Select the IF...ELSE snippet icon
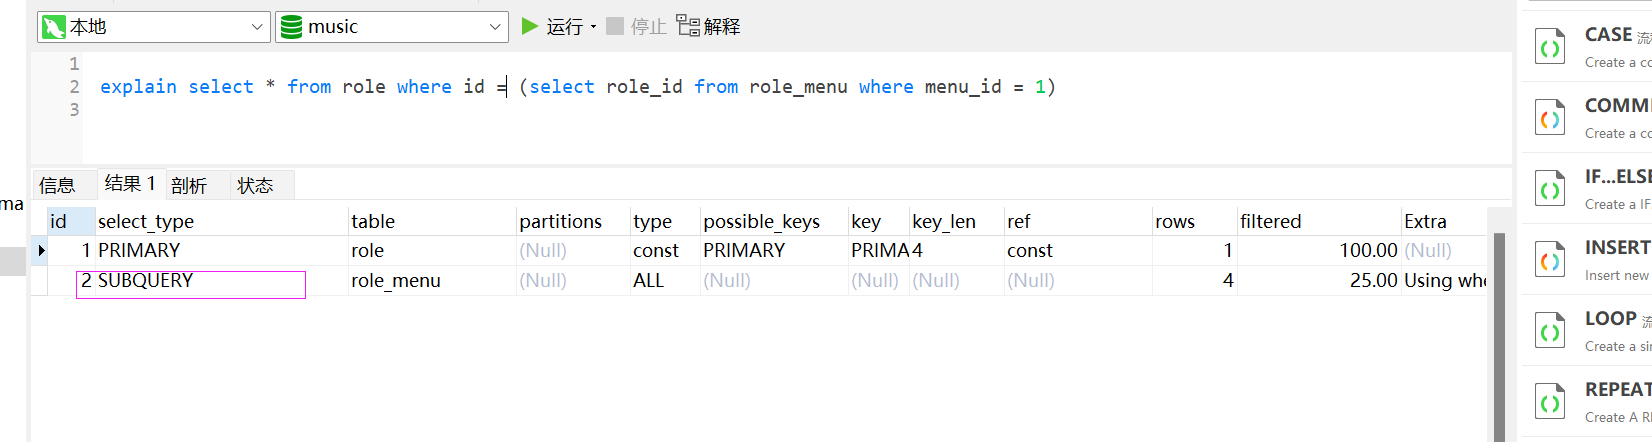 pos(1550,189)
